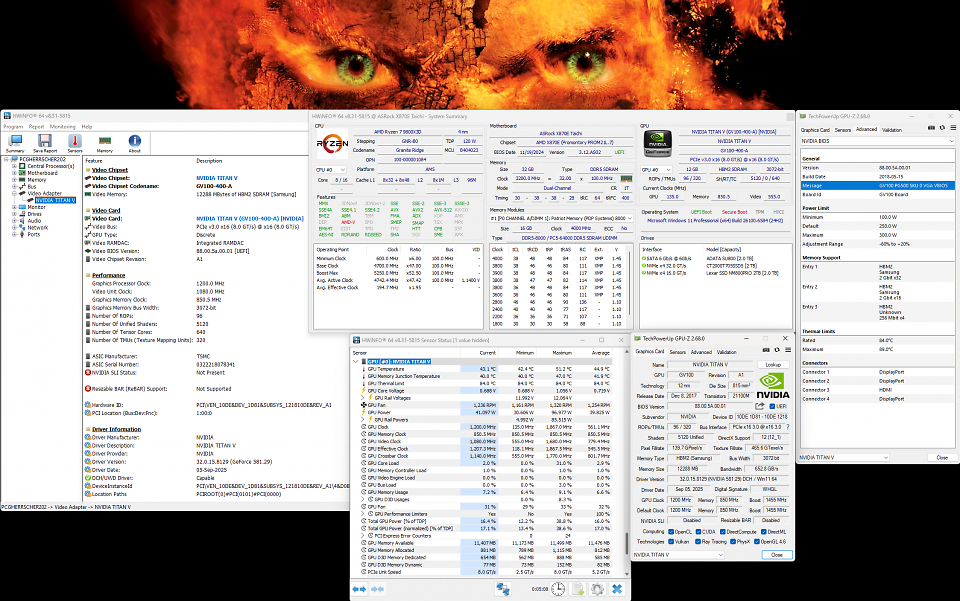Screen dimensions: 960x601
Task: Click the Save Report floppy icon
Action: pos(45,144)
